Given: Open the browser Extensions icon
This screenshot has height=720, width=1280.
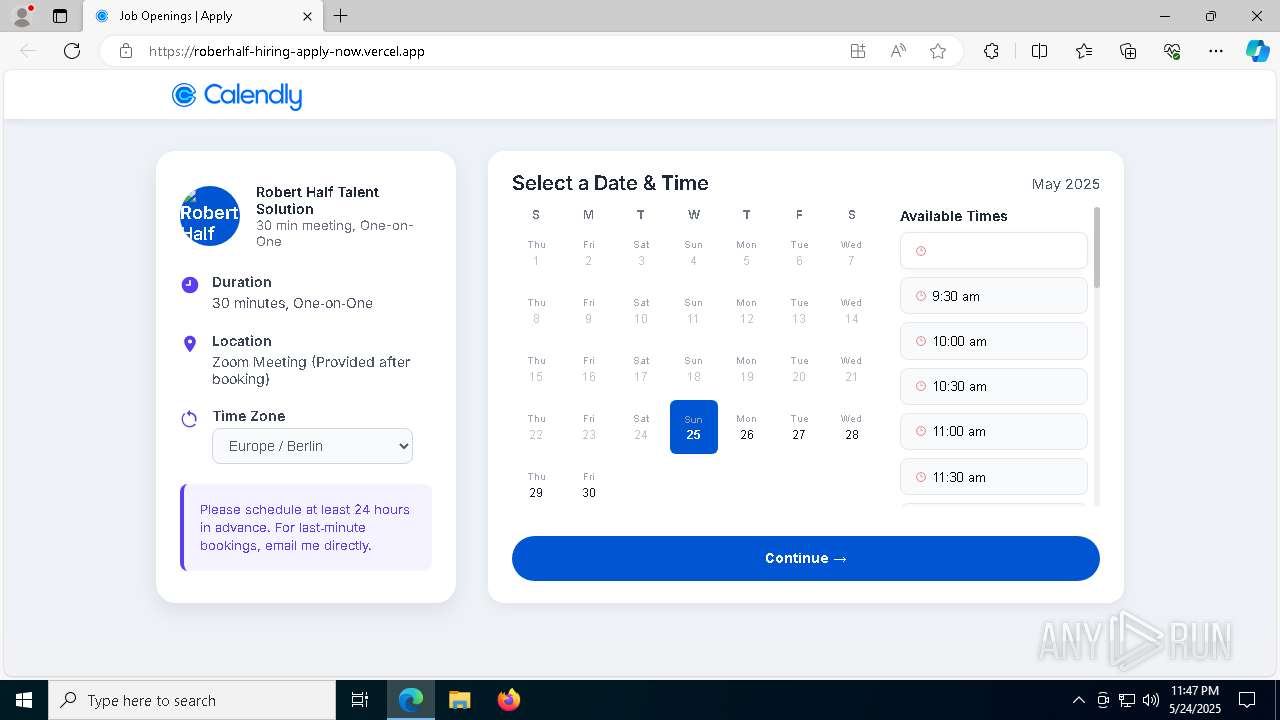Looking at the screenshot, I should (x=991, y=51).
